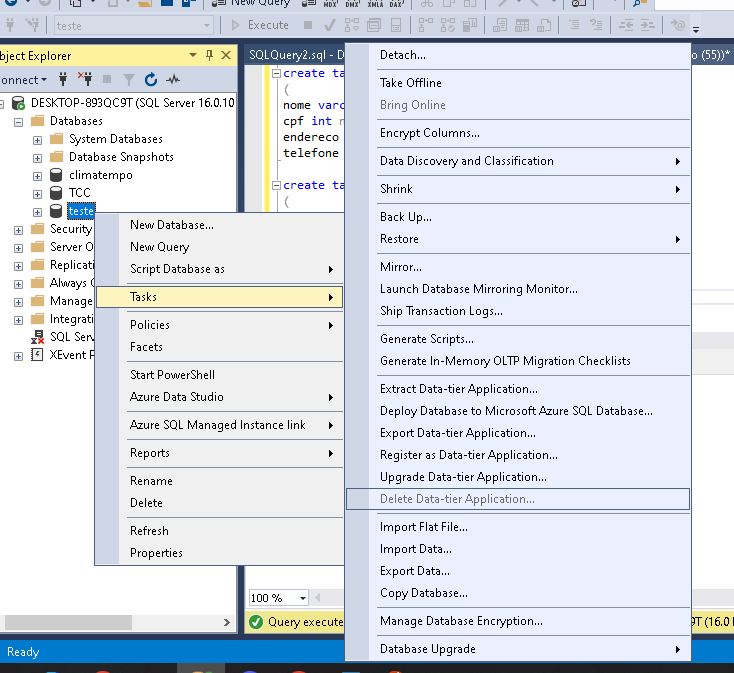The height and width of the screenshot is (673, 734).
Task: Toggle Include Live Query Statistics icon
Action: pos(448,25)
